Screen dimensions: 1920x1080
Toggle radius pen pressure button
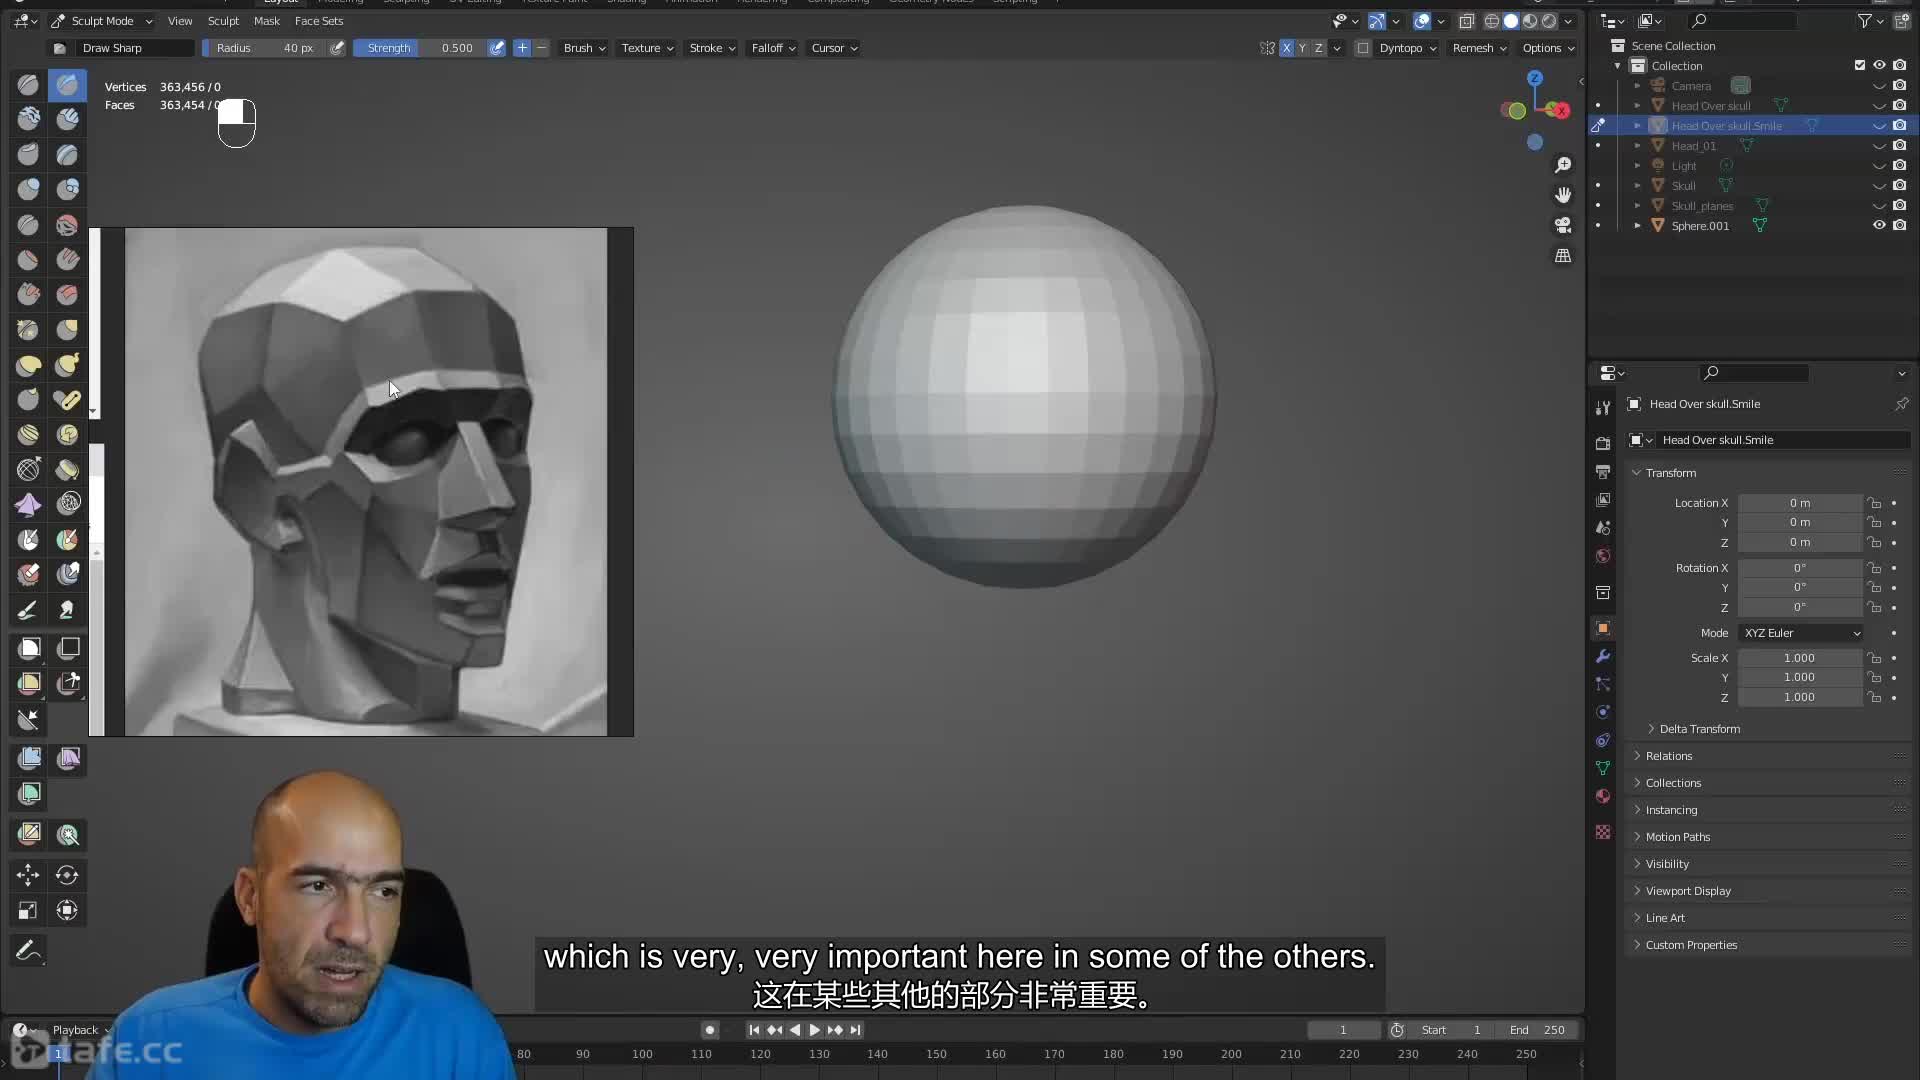337,48
